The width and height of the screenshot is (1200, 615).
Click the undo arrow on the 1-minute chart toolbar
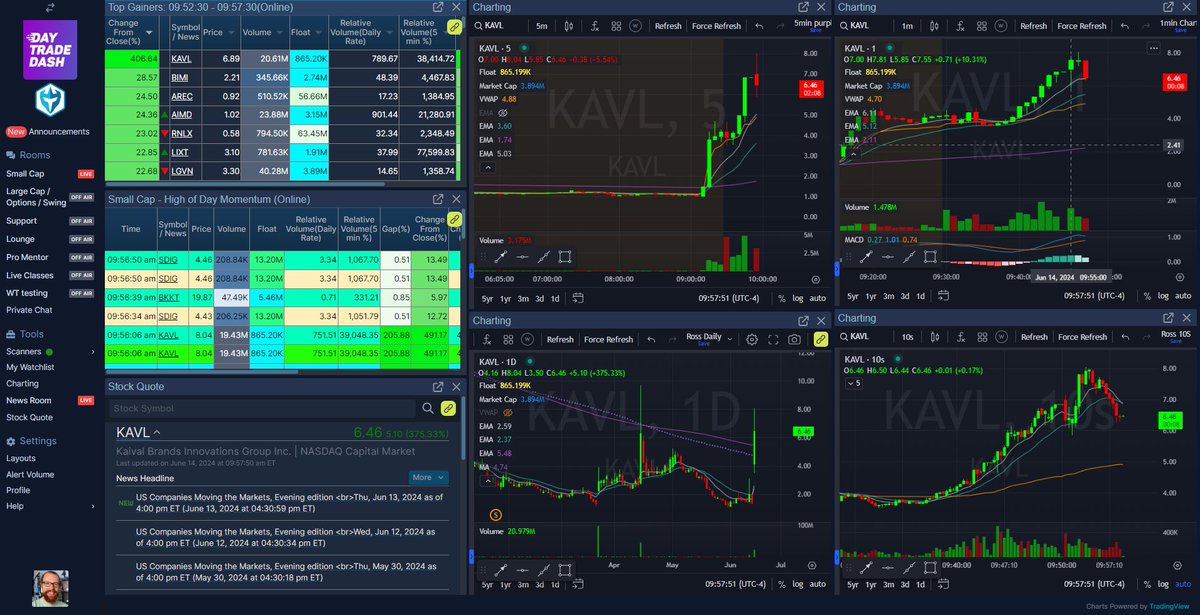click(x=1125, y=26)
